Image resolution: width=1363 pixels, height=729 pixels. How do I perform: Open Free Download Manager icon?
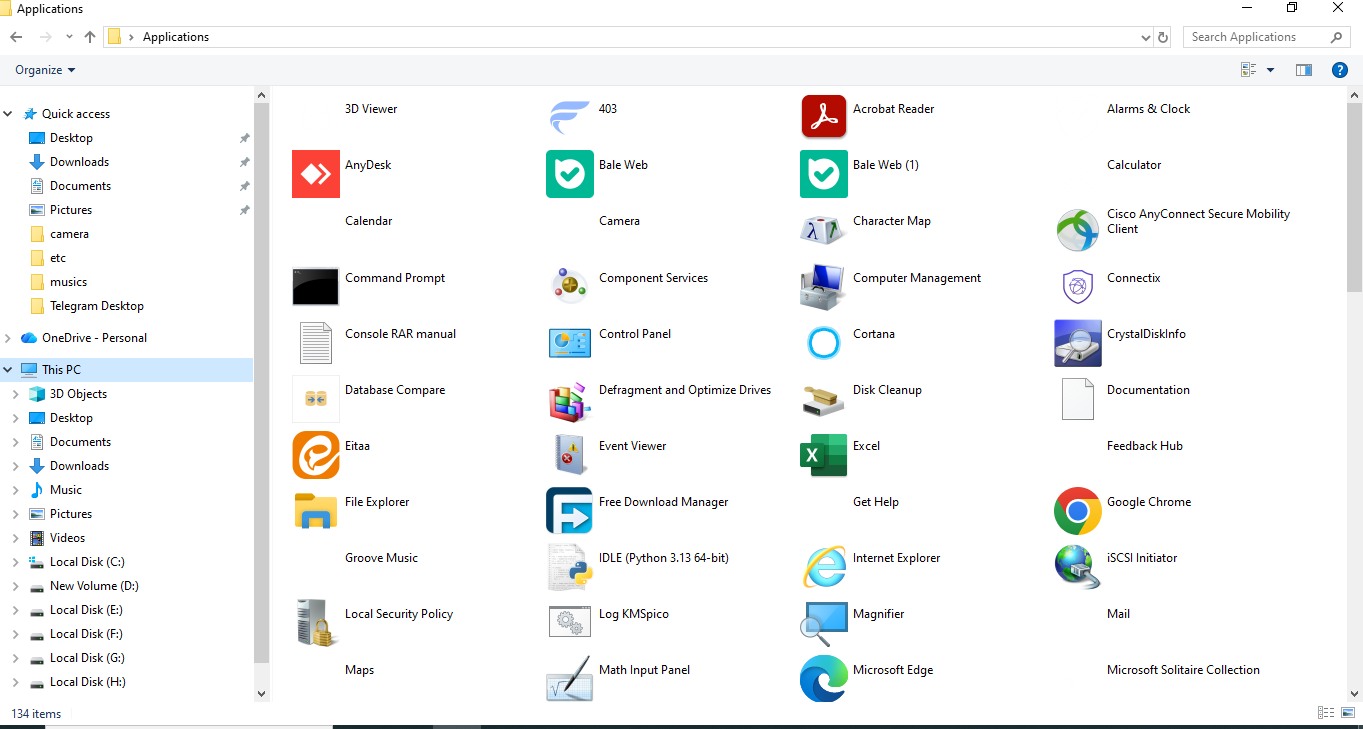click(x=570, y=511)
